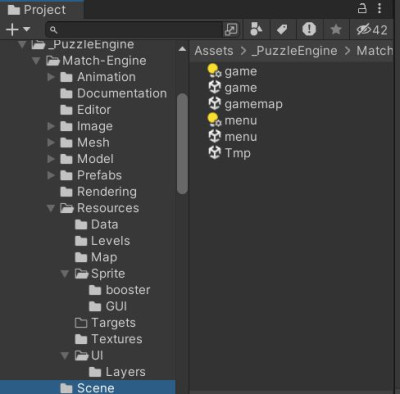The height and width of the screenshot is (394, 400).
Task: Expand the Animation folder
Action: pos(51,77)
